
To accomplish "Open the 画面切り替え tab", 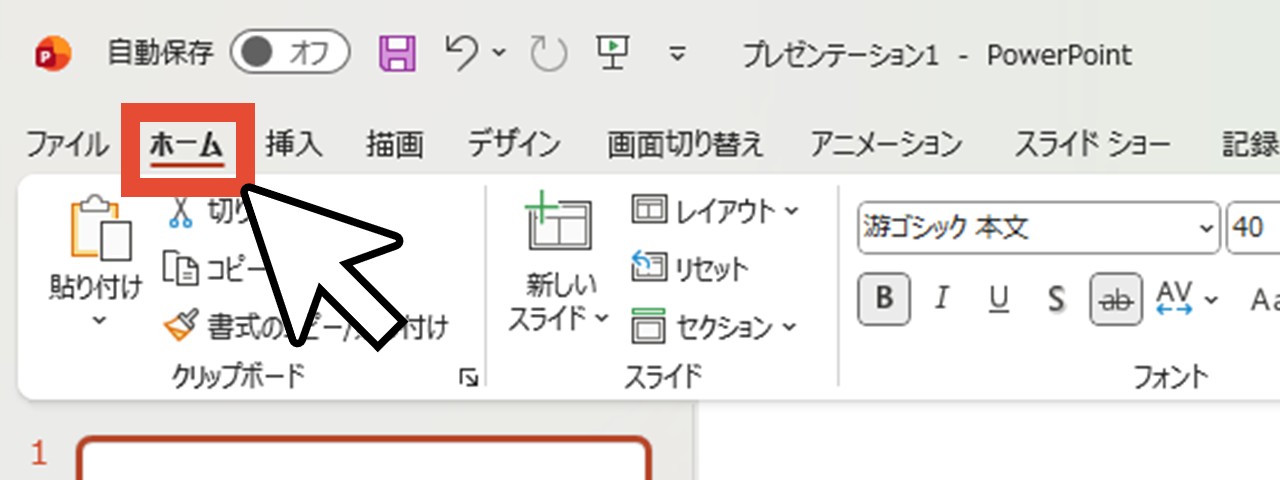I will (685, 145).
